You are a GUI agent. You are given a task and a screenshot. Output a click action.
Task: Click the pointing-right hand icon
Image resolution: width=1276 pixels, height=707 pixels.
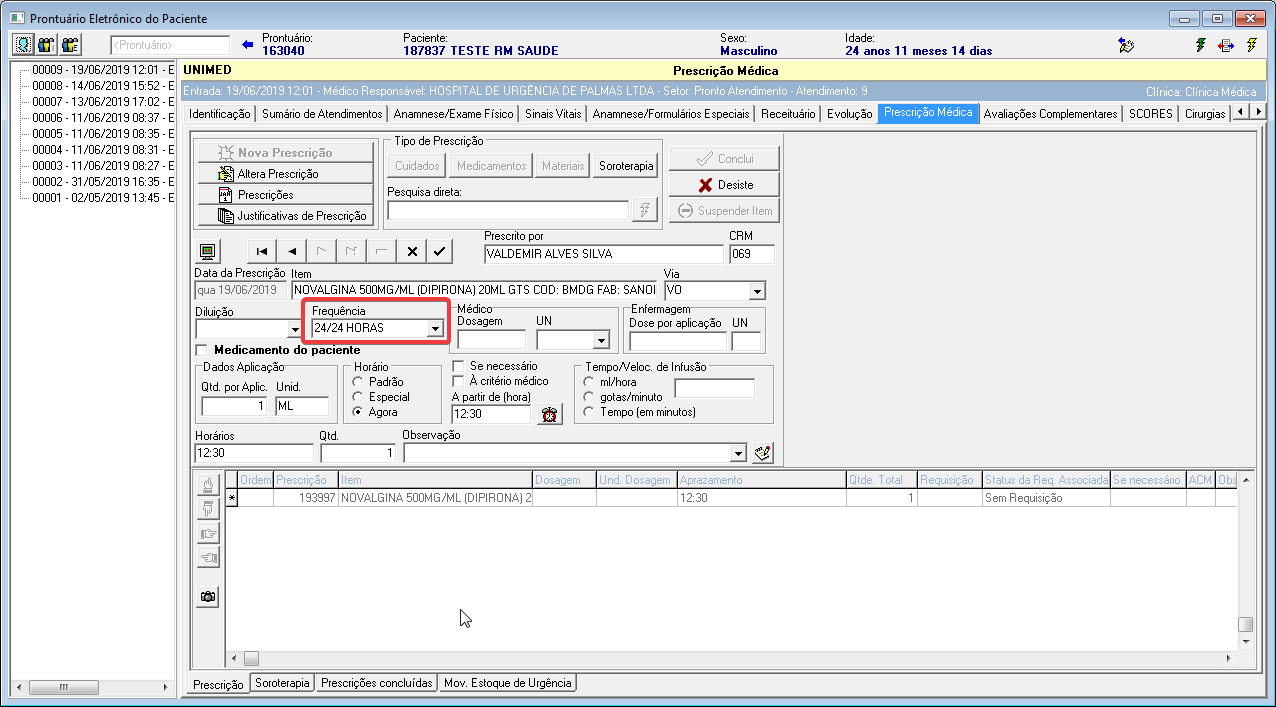click(208, 533)
